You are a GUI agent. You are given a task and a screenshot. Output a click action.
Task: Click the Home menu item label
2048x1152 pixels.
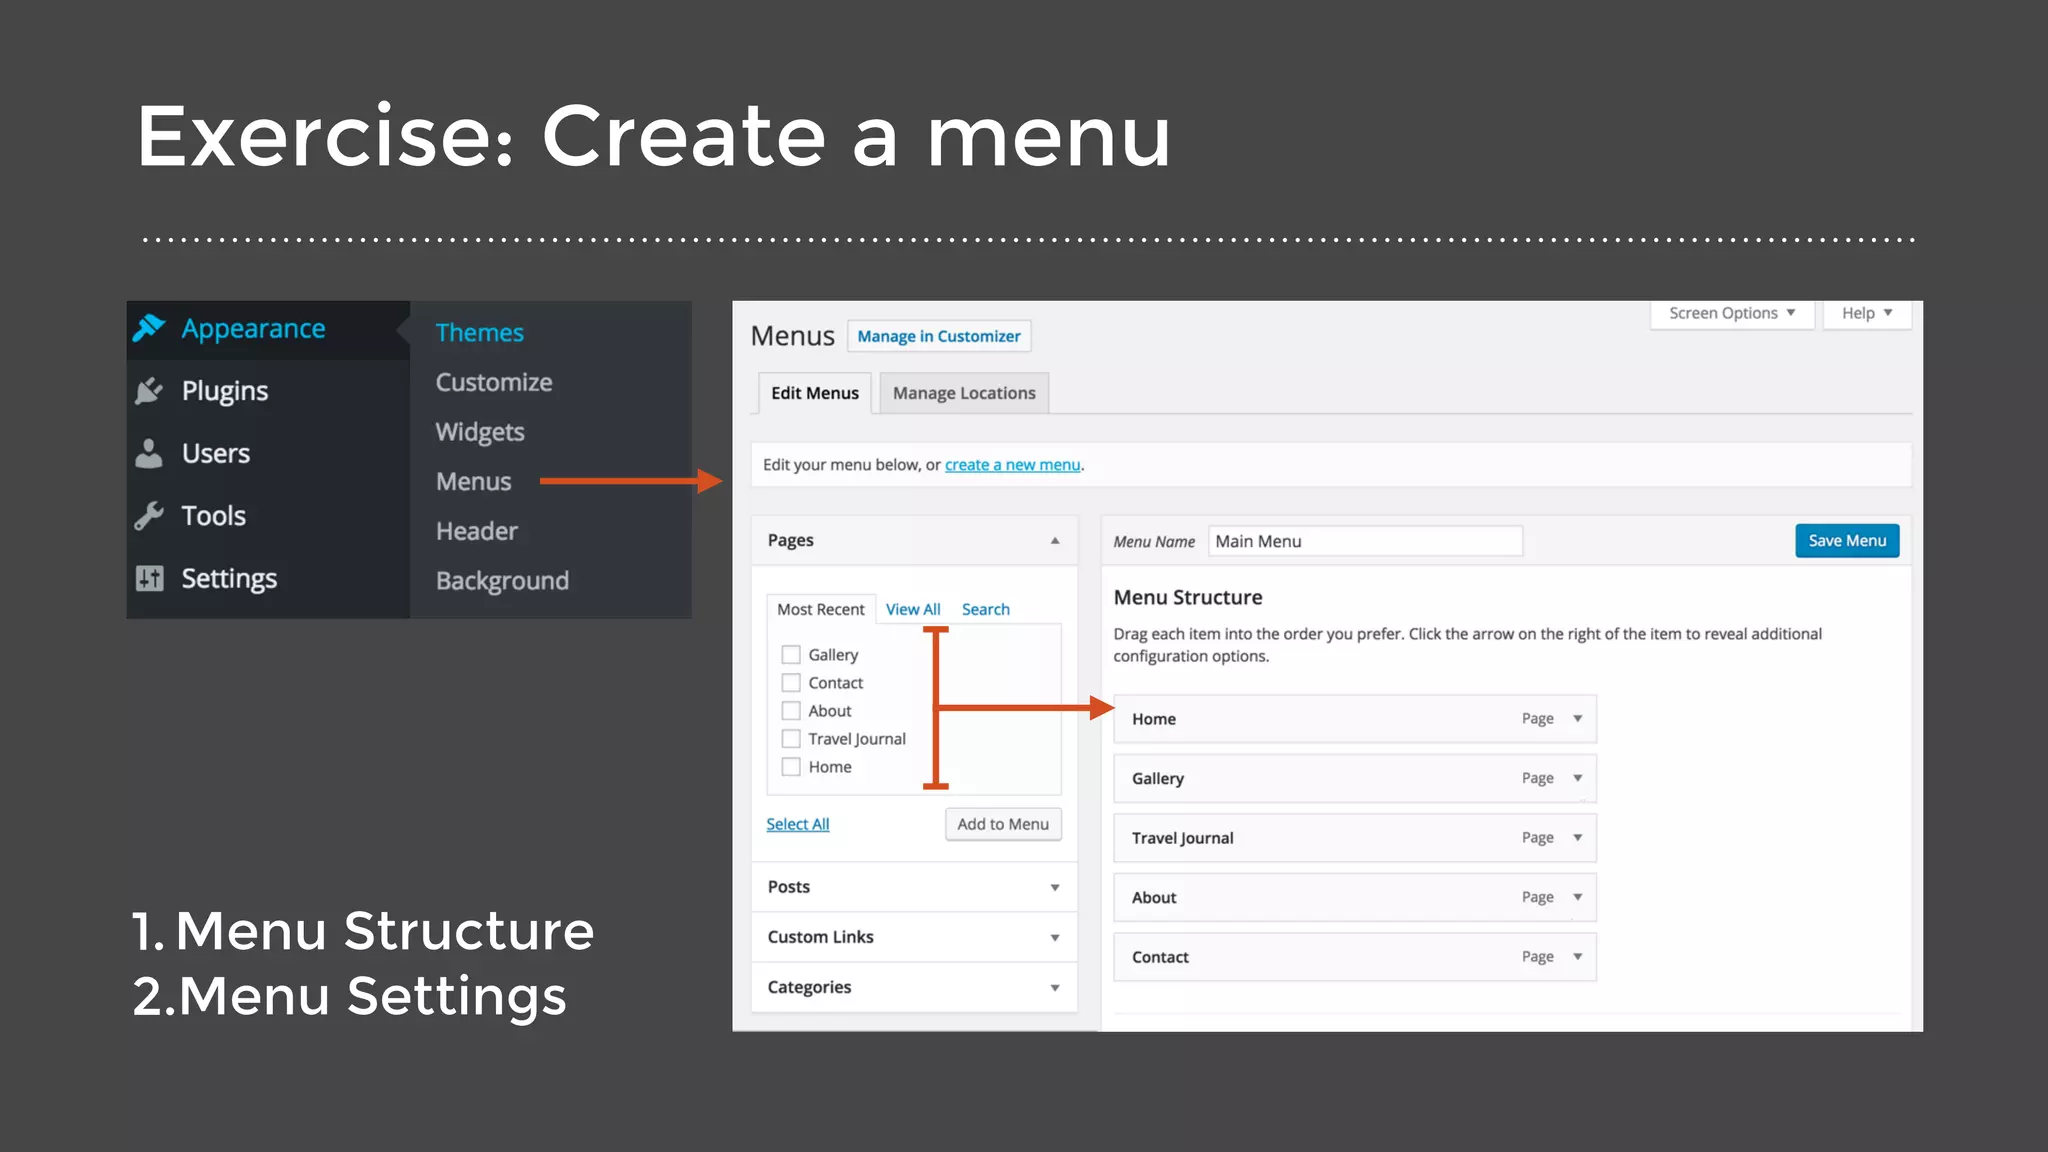[1154, 719]
